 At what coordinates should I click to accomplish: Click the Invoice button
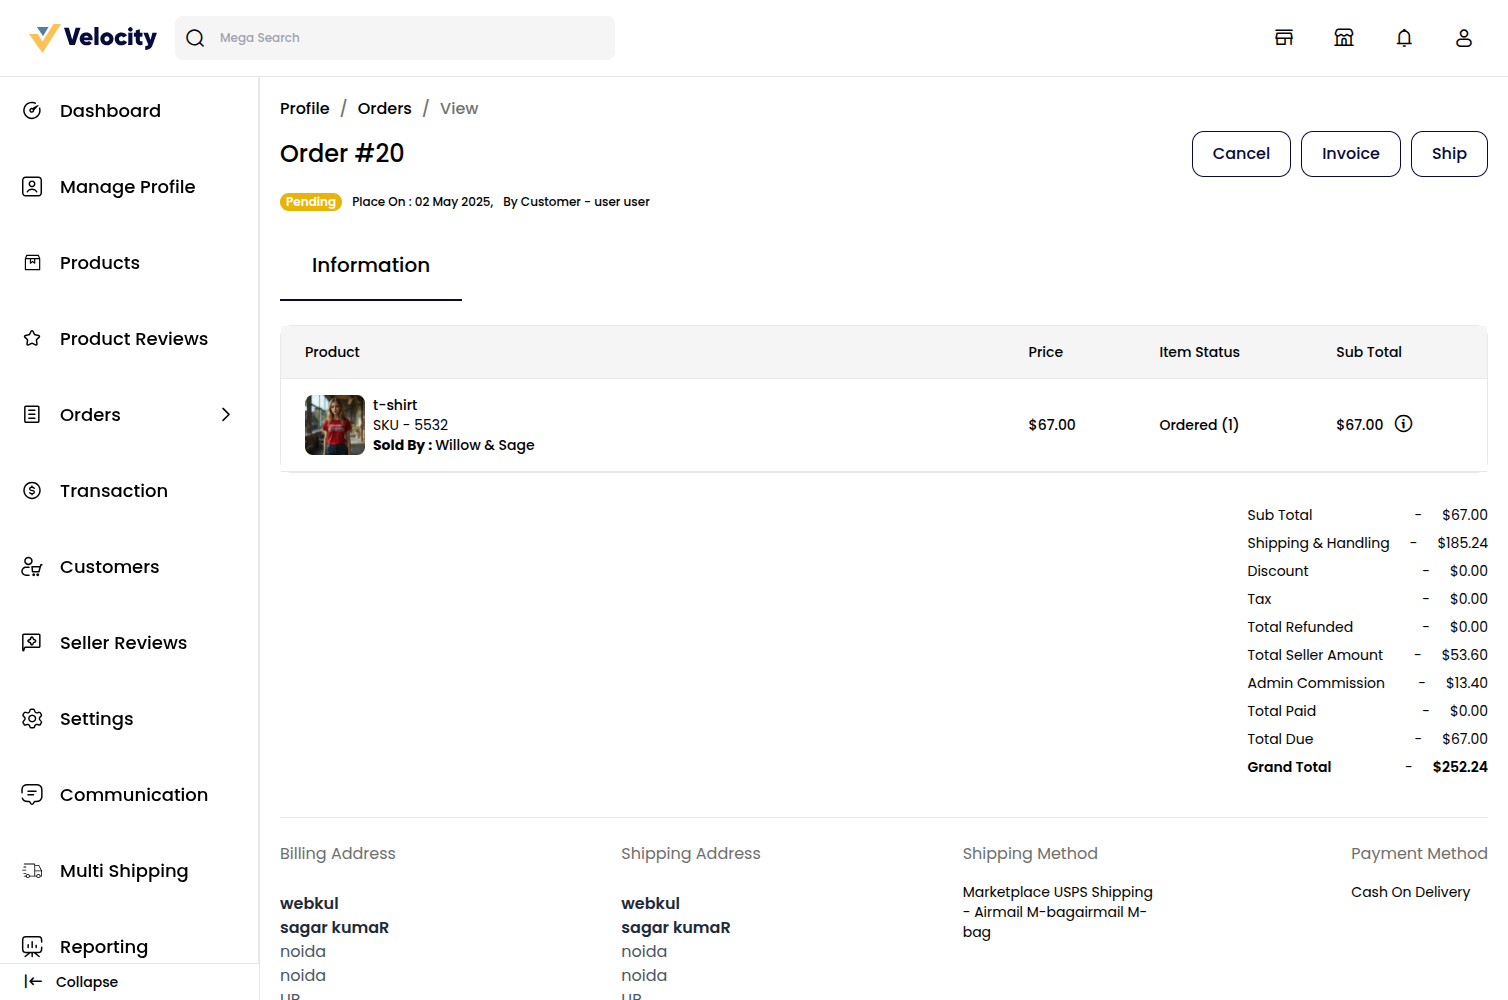click(x=1351, y=154)
